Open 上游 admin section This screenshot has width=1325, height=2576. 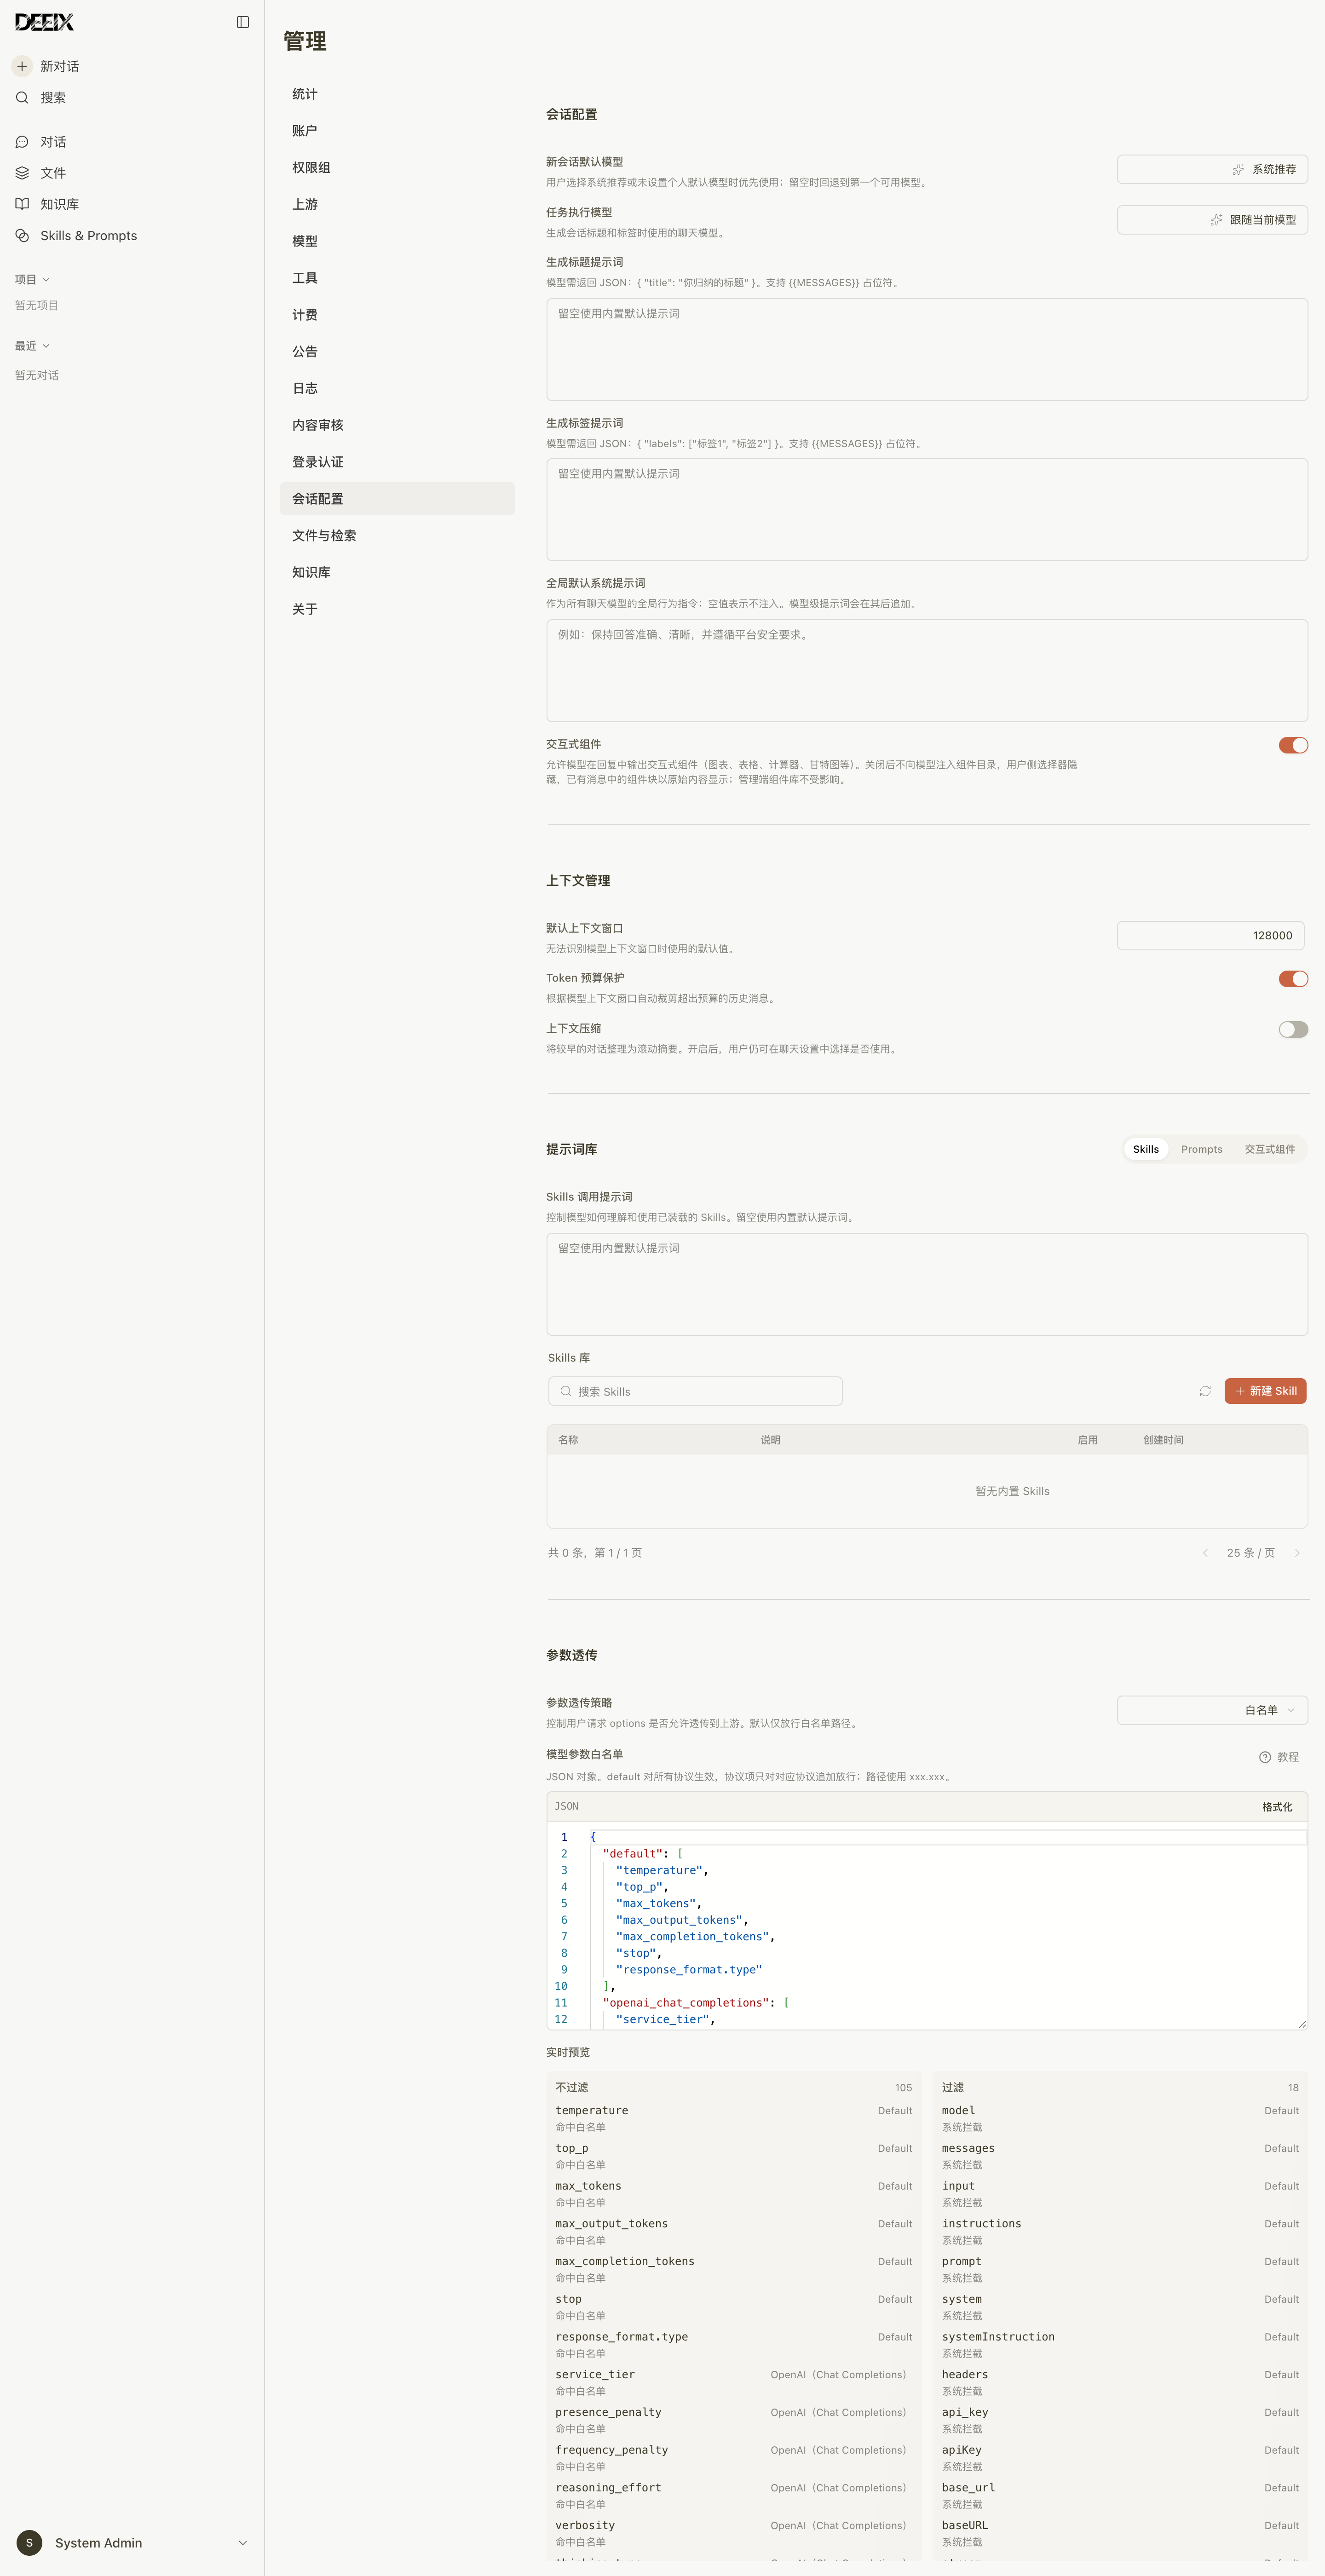coord(397,204)
